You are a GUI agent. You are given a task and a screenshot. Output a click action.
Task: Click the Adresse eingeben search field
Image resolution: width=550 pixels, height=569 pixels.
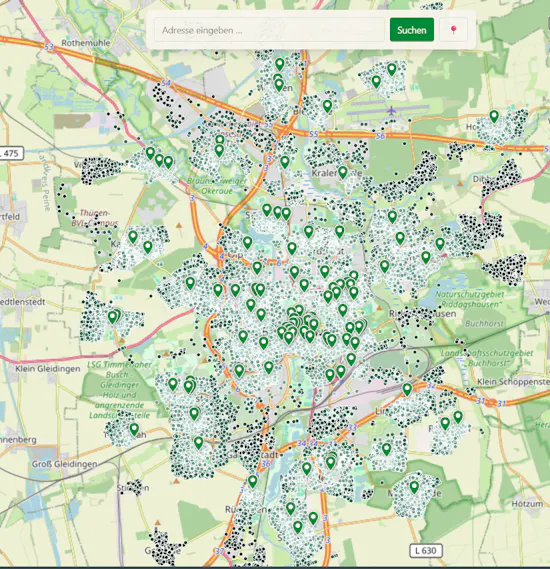click(x=269, y=30)
